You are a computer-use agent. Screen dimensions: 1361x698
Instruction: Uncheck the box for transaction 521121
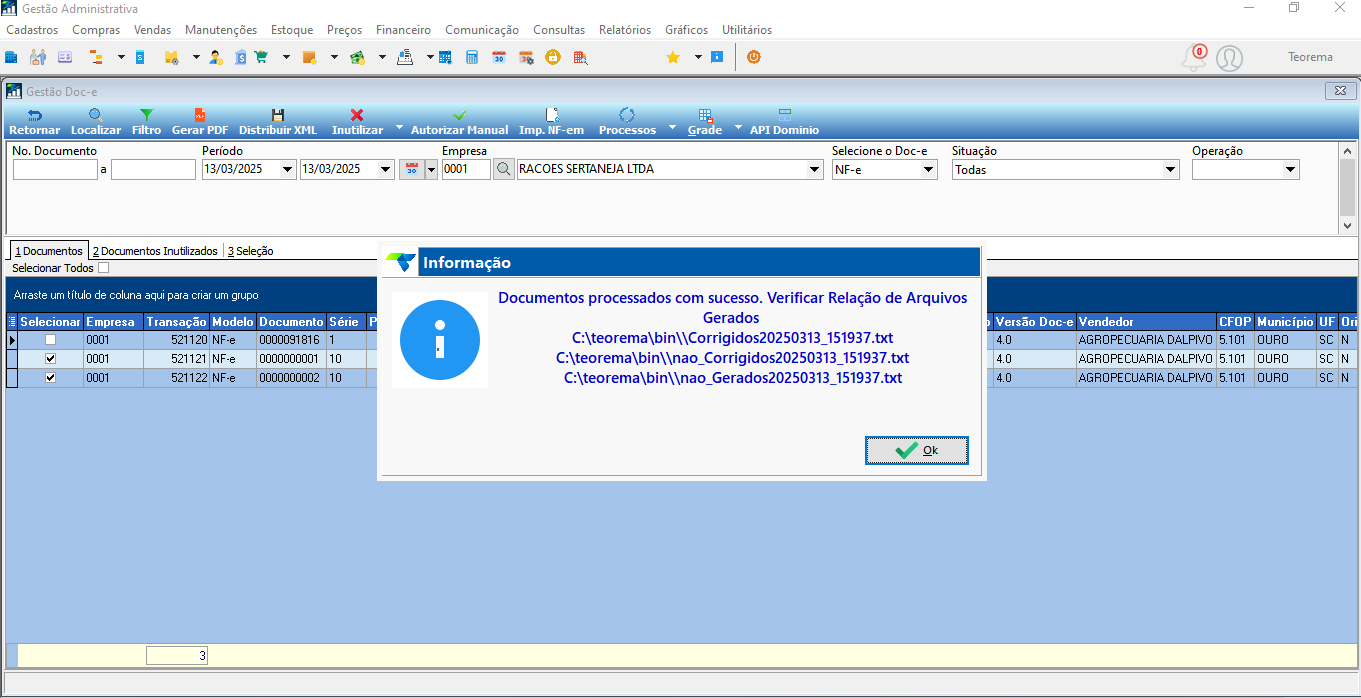coord(50,359)
